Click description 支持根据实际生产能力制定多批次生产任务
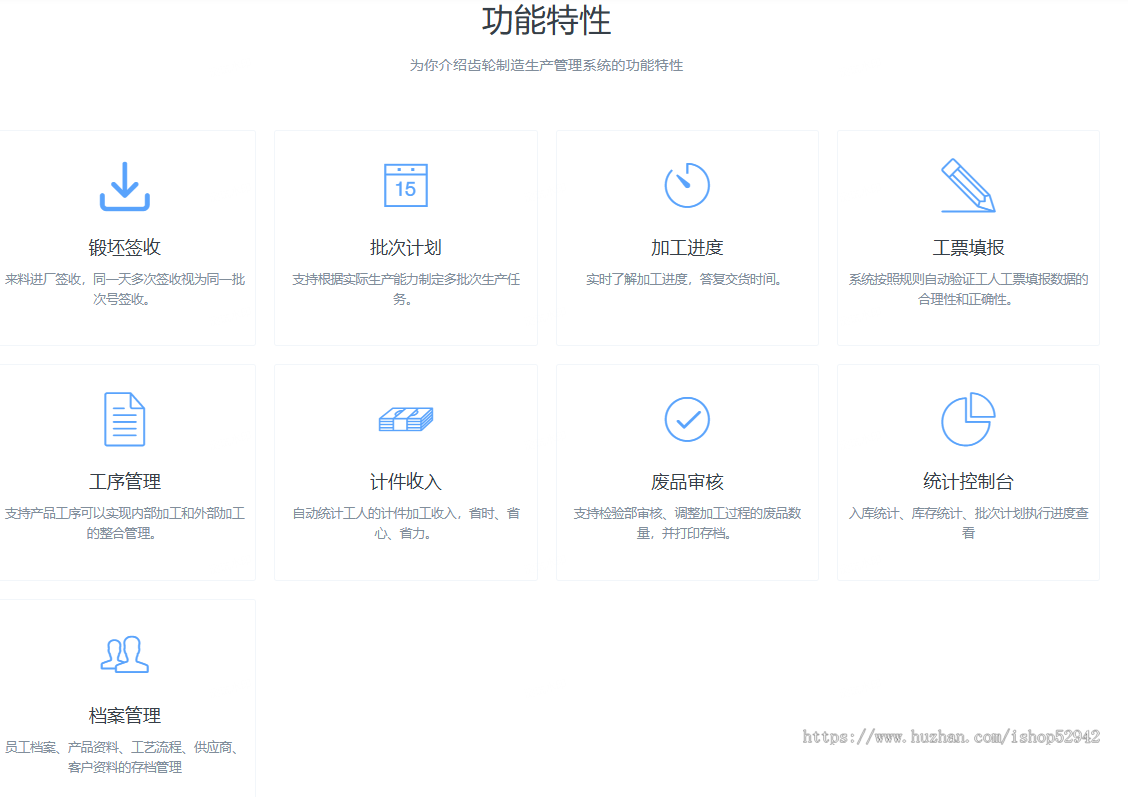The image size is (1128, 797). click(406, 289)
